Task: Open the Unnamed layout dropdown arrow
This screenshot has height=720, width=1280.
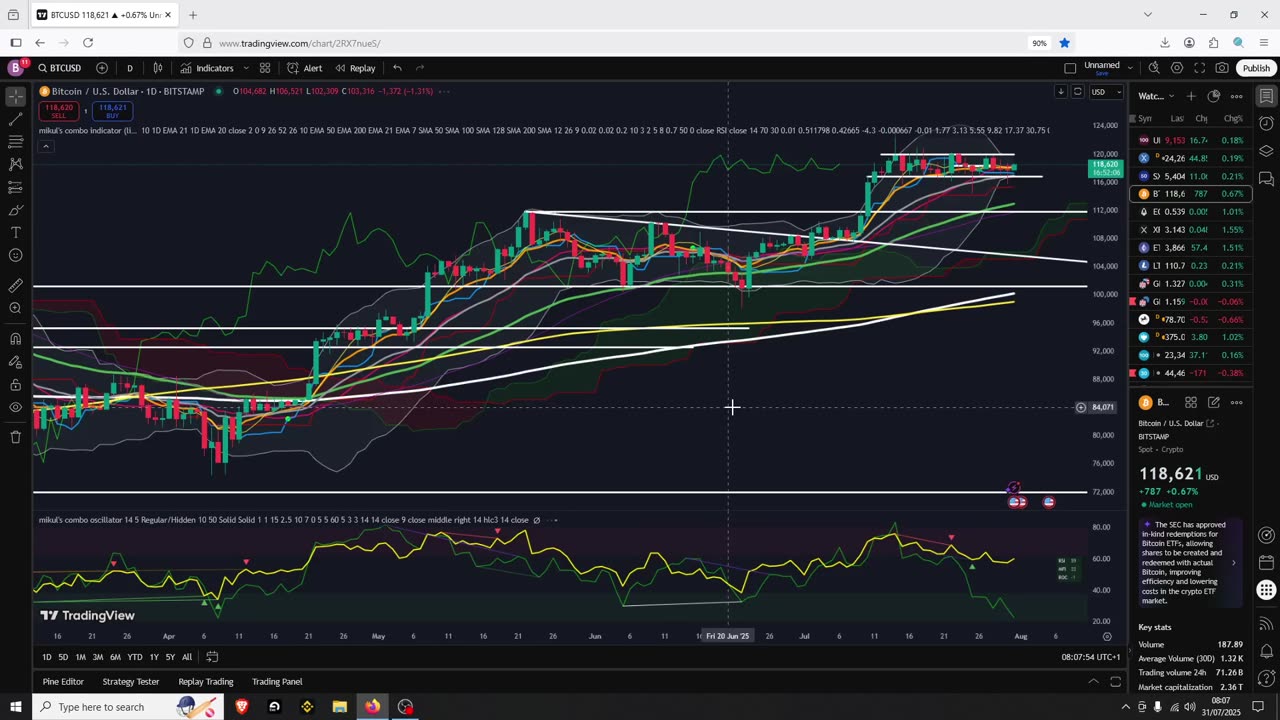Action: coord(1130,68)
